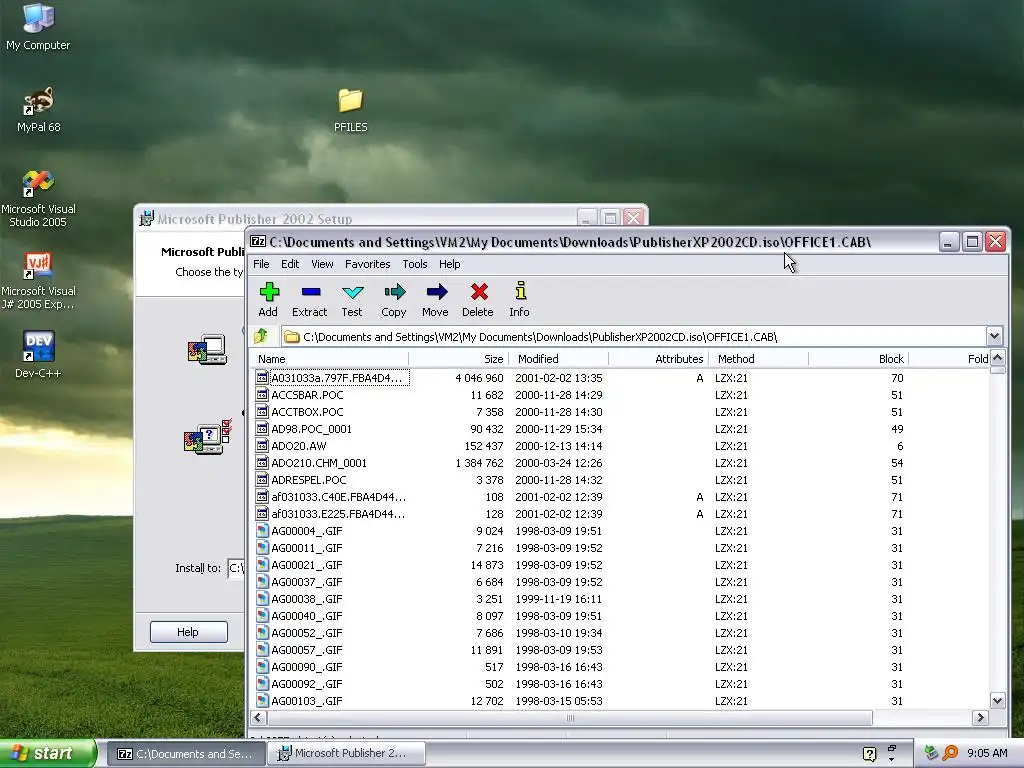Click the 9:05 AM system clock
Viewport: 1024px width, 768px height.
987,753
